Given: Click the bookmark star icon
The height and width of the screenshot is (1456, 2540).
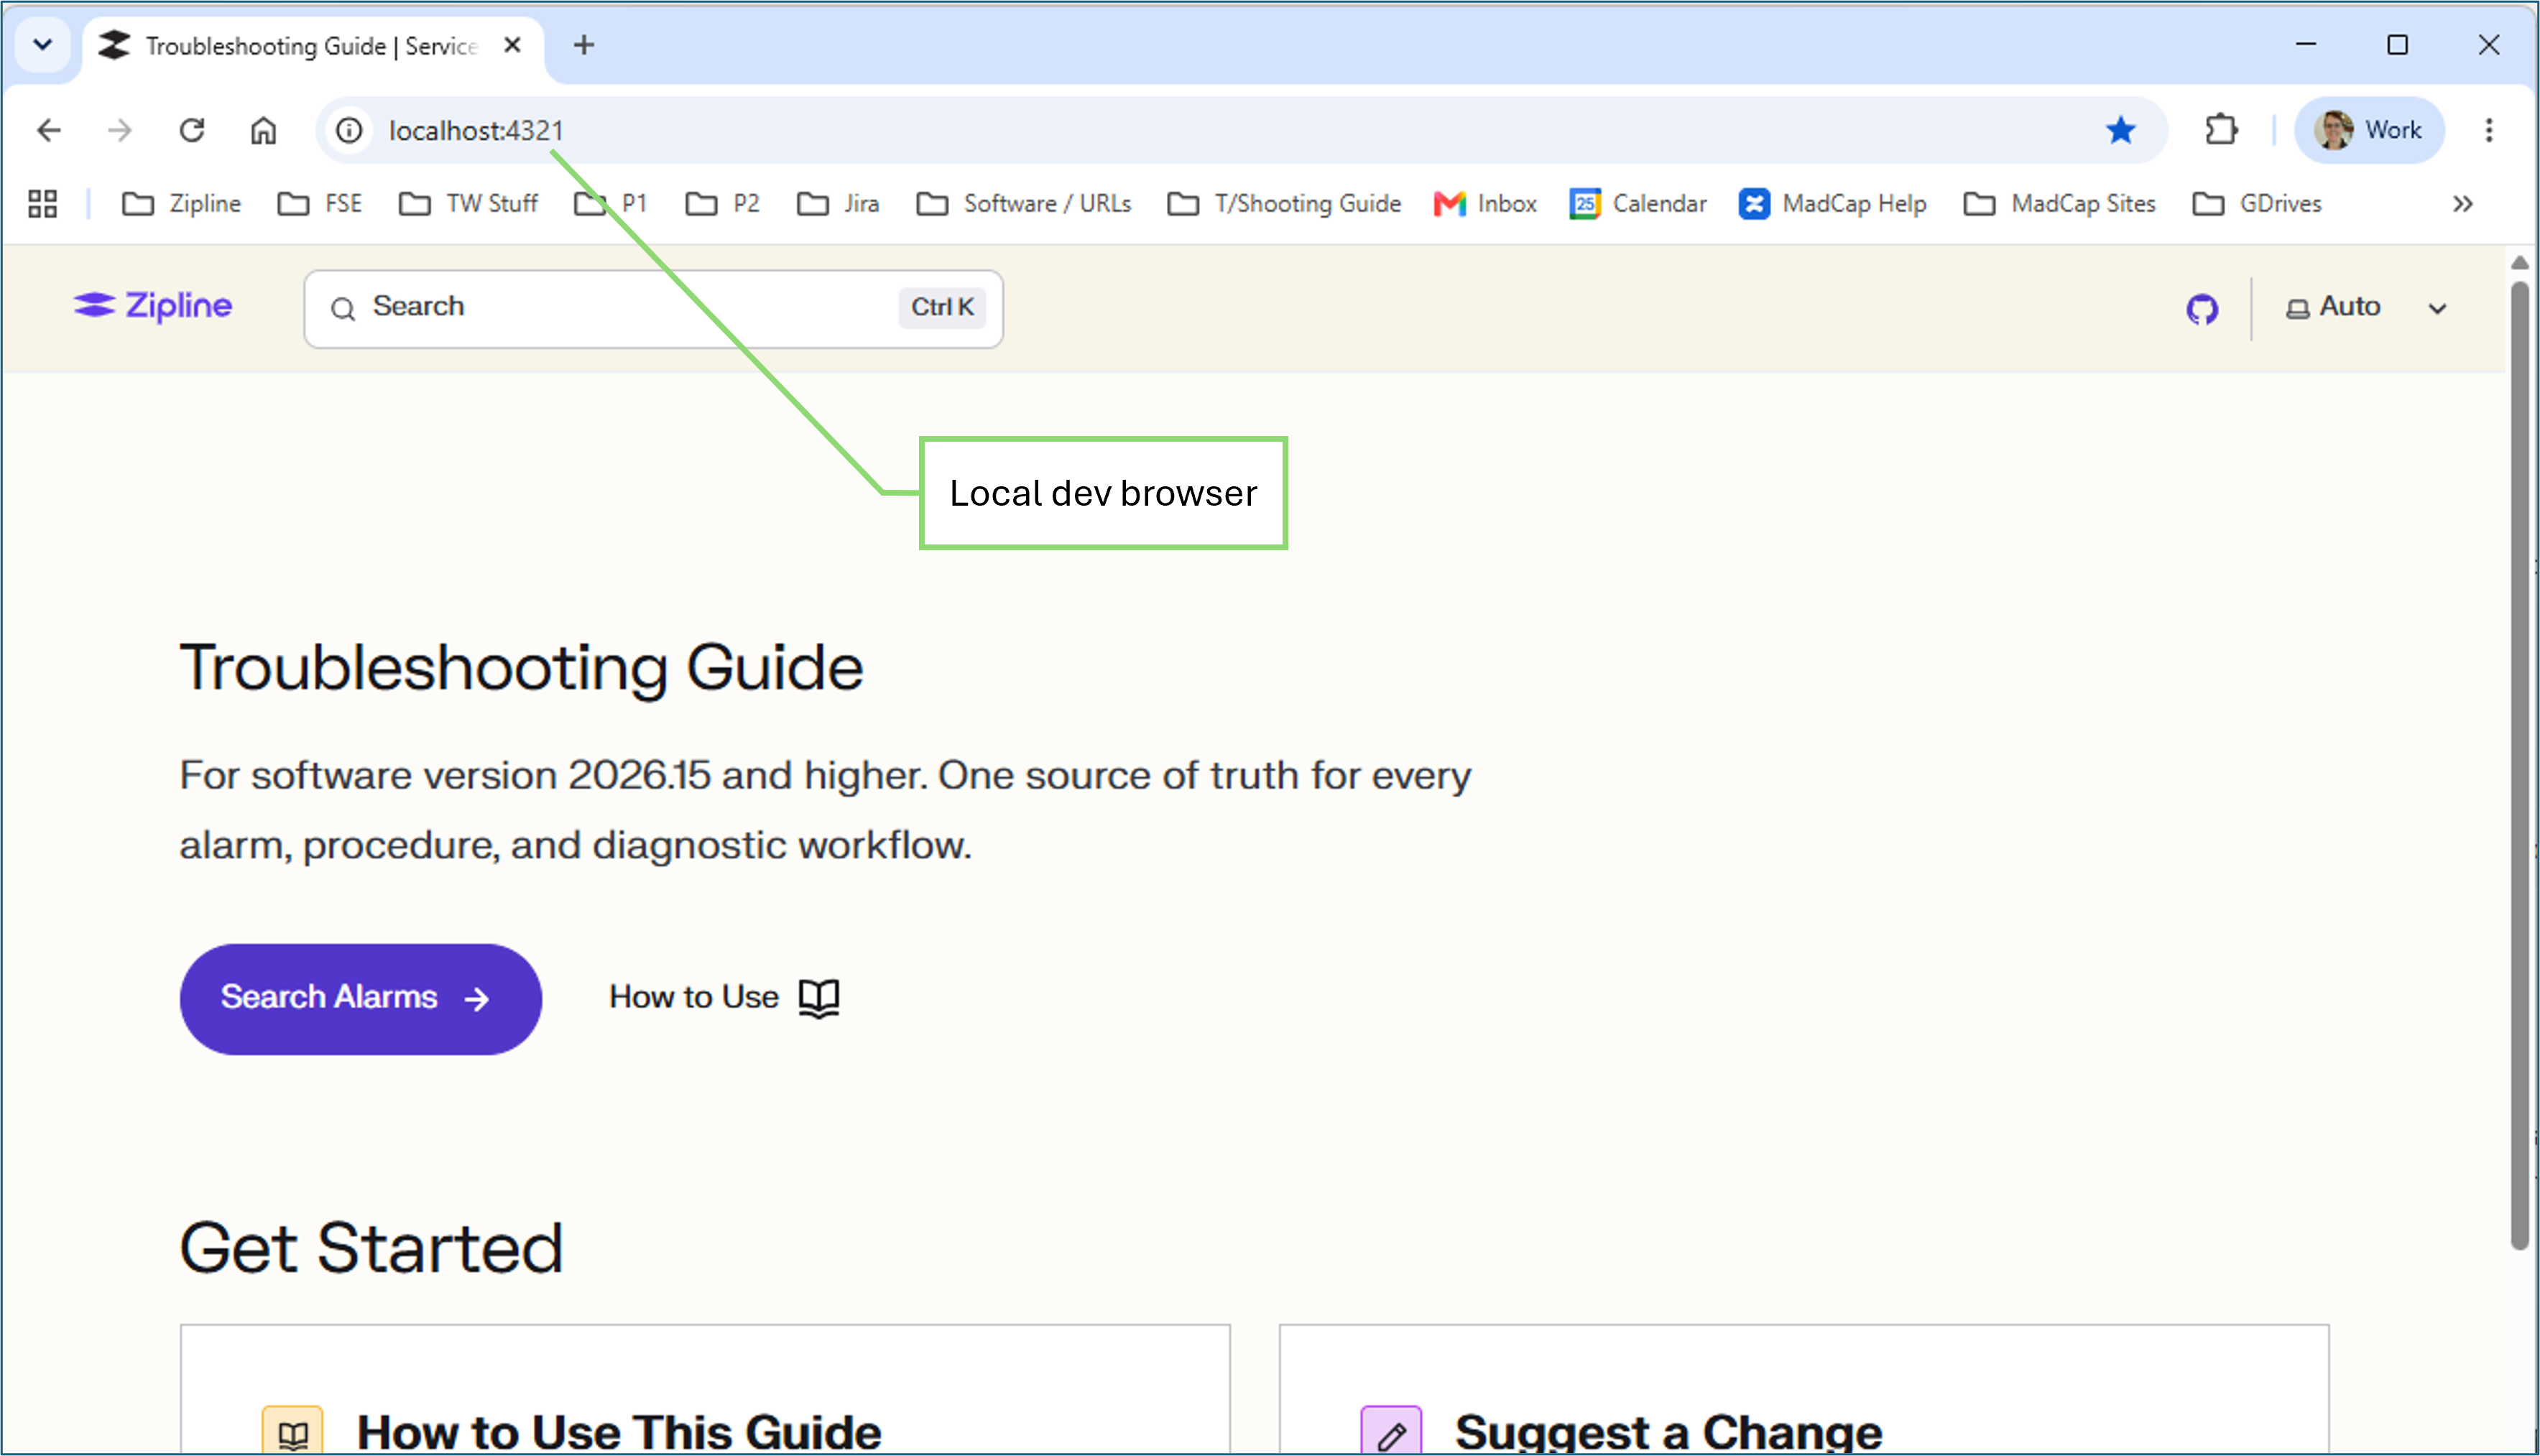Looking at the screenshot, I should coord(2120,130).
